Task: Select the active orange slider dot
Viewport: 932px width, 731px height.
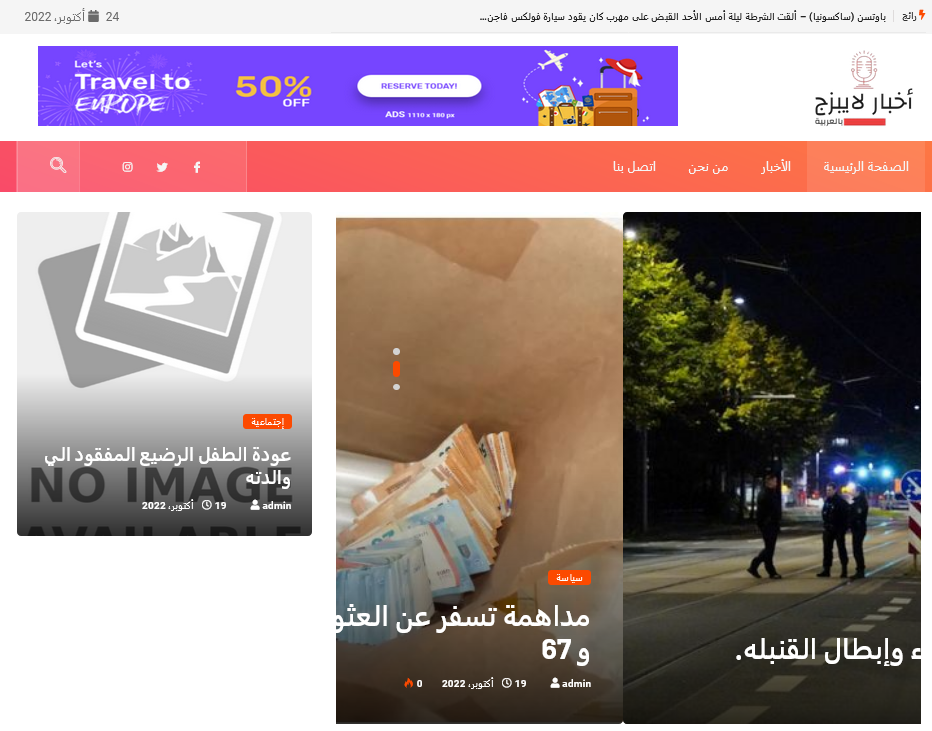Action: [396, 370]
